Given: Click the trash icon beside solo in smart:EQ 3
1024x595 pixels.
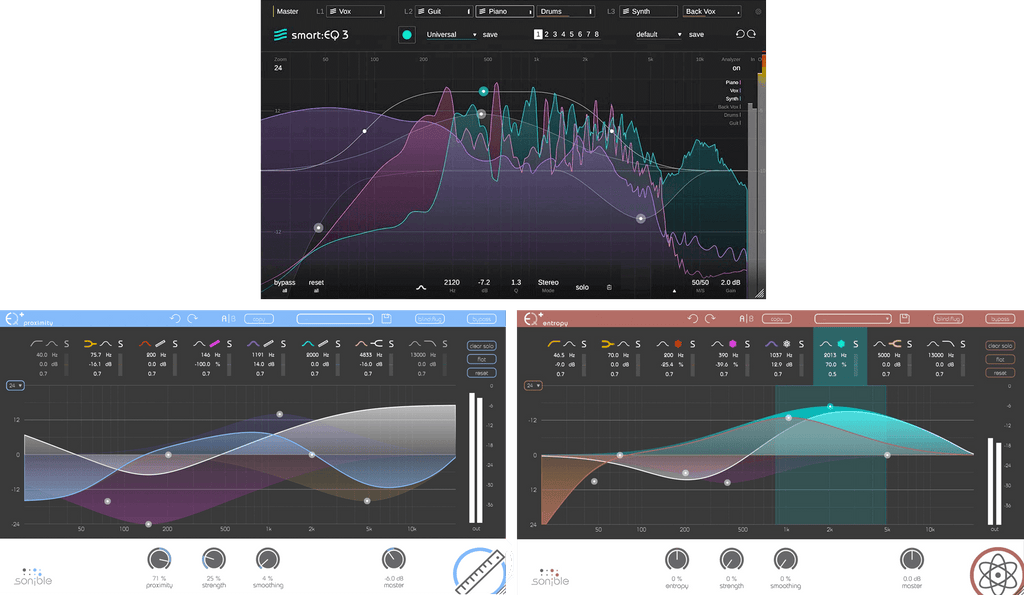Looking at the screenshot, I should tap(609, 287).
